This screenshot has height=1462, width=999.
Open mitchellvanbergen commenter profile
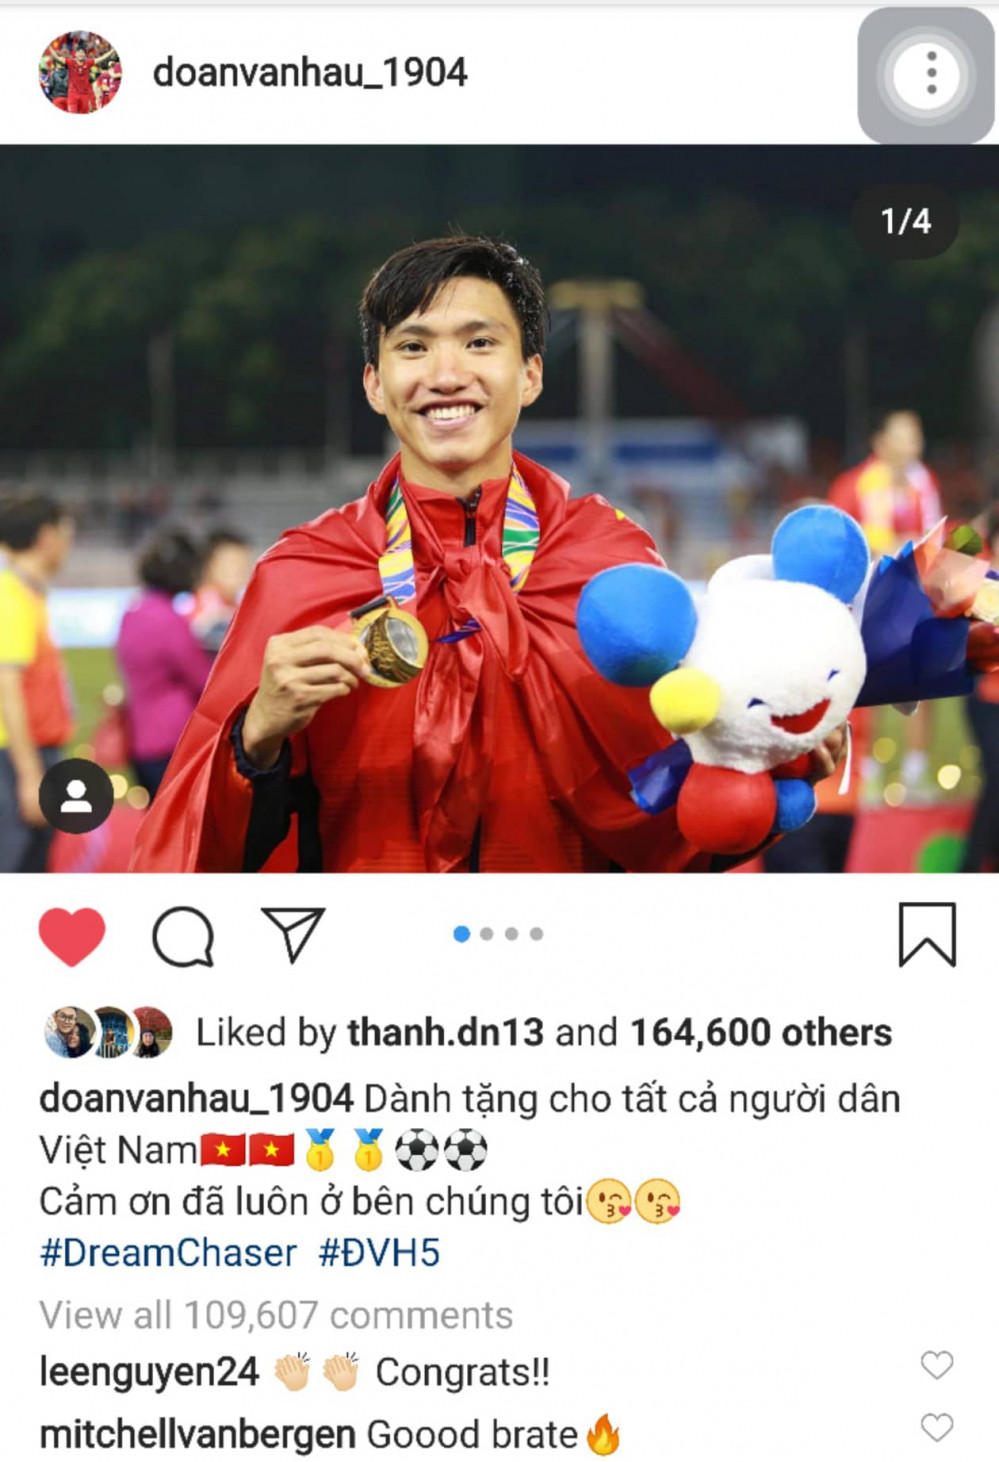tap(197, 1434)
